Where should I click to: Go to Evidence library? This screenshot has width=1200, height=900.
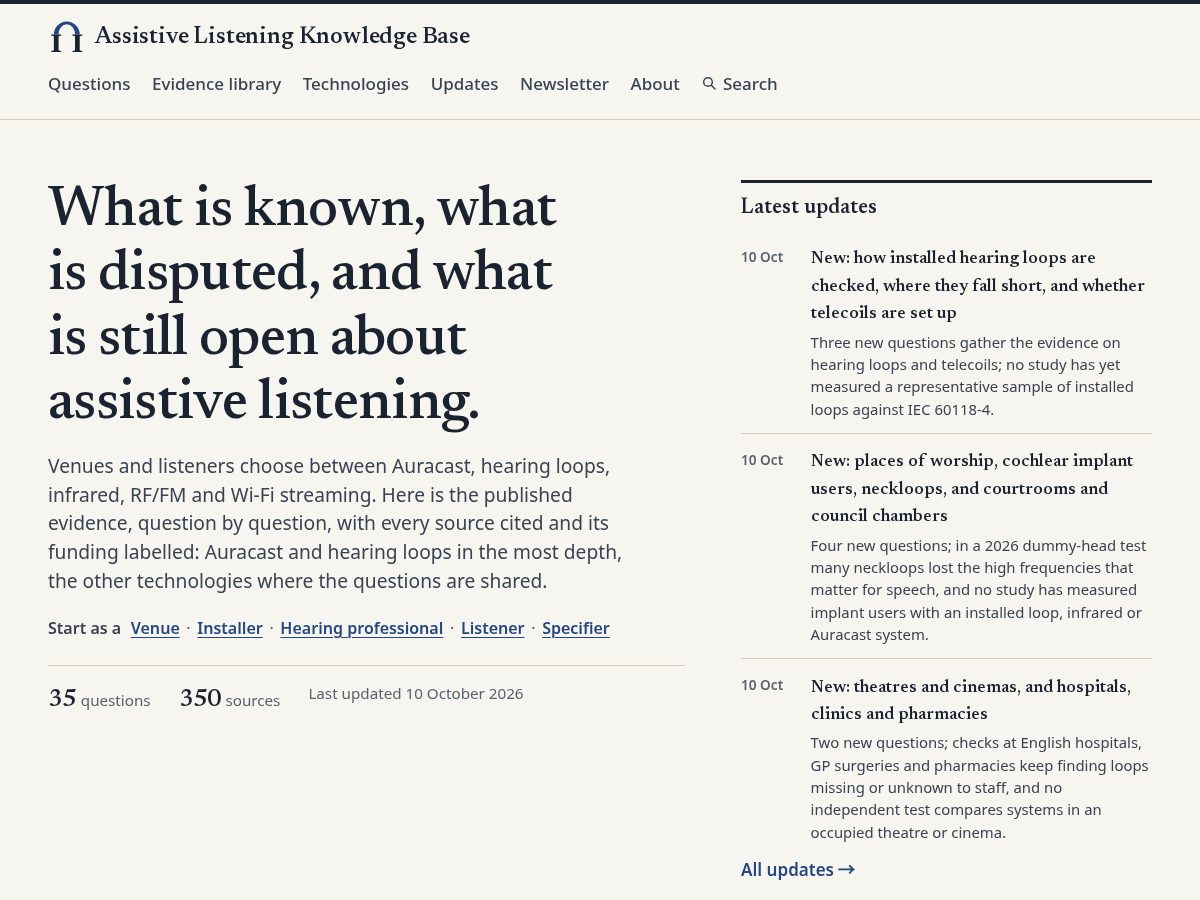216,84
